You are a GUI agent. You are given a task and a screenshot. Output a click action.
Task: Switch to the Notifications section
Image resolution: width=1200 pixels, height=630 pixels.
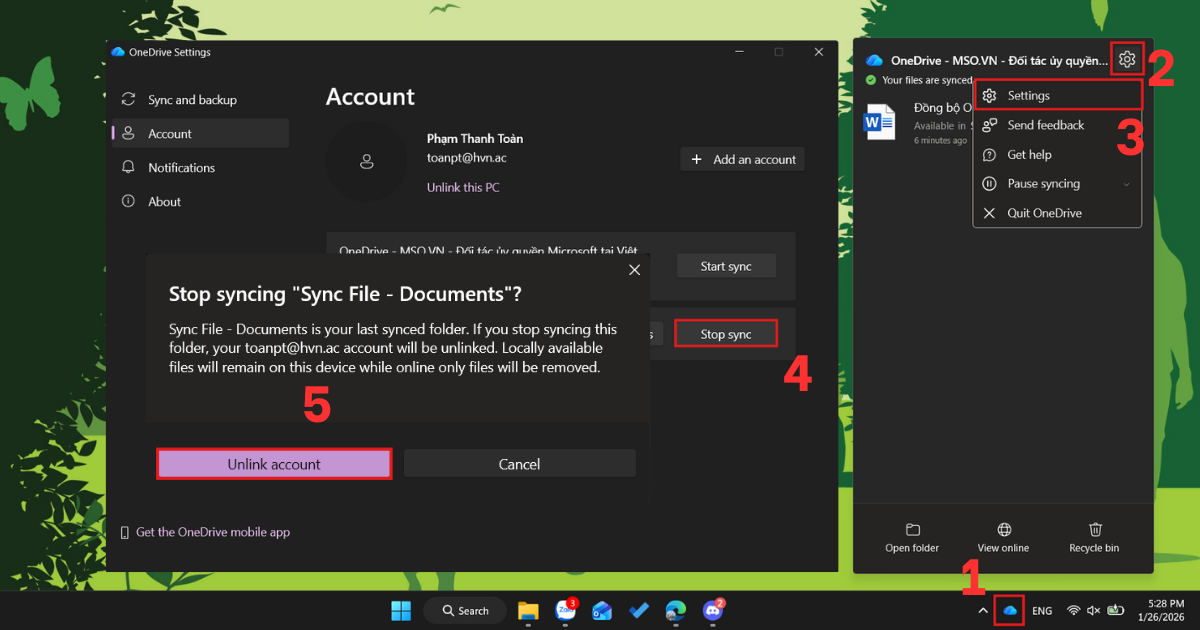pos(180,167)
